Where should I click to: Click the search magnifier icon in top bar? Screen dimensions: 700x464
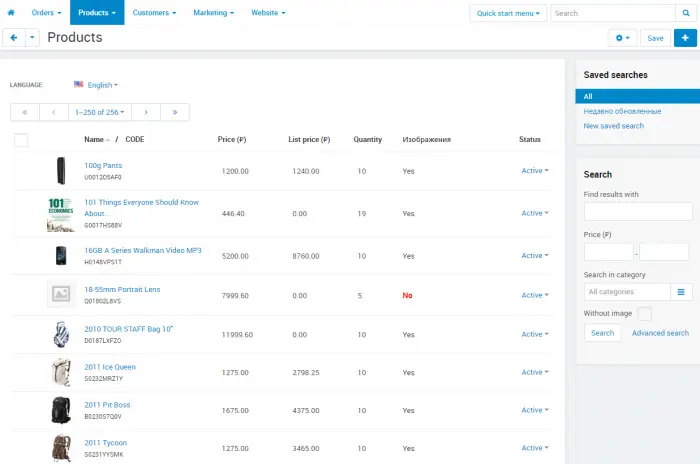686,13
